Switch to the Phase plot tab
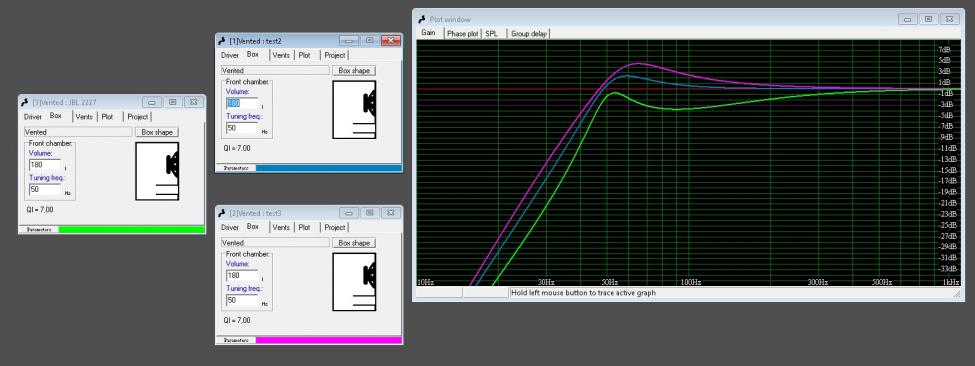This screenshot has height=366, width=975. tap(463, 34)
